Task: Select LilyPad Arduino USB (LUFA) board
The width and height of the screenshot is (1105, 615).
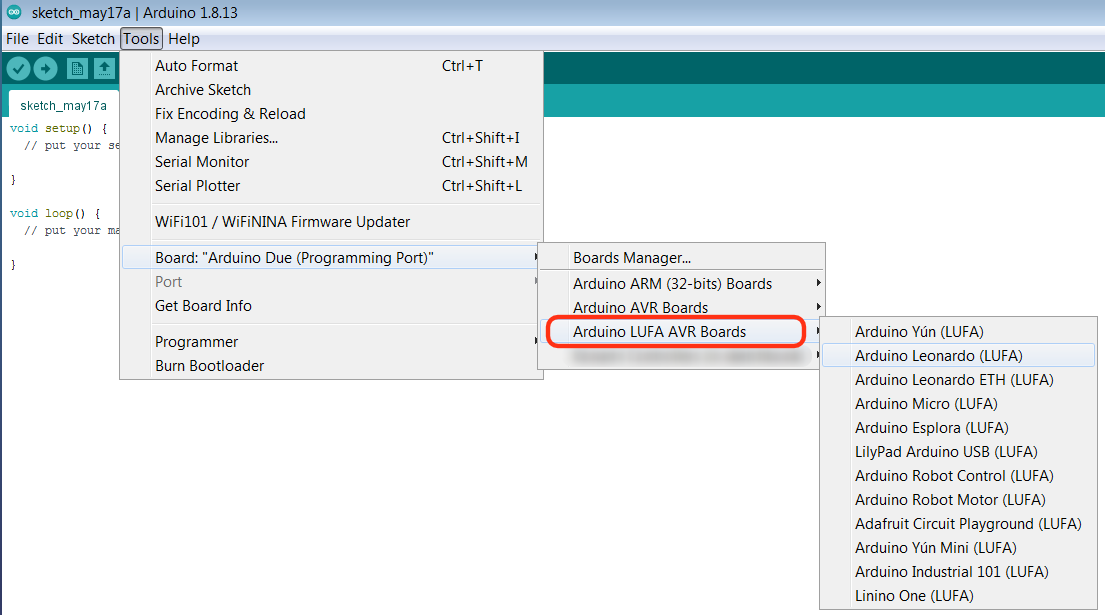Action: pyautogui.click(x=958, y=451)
